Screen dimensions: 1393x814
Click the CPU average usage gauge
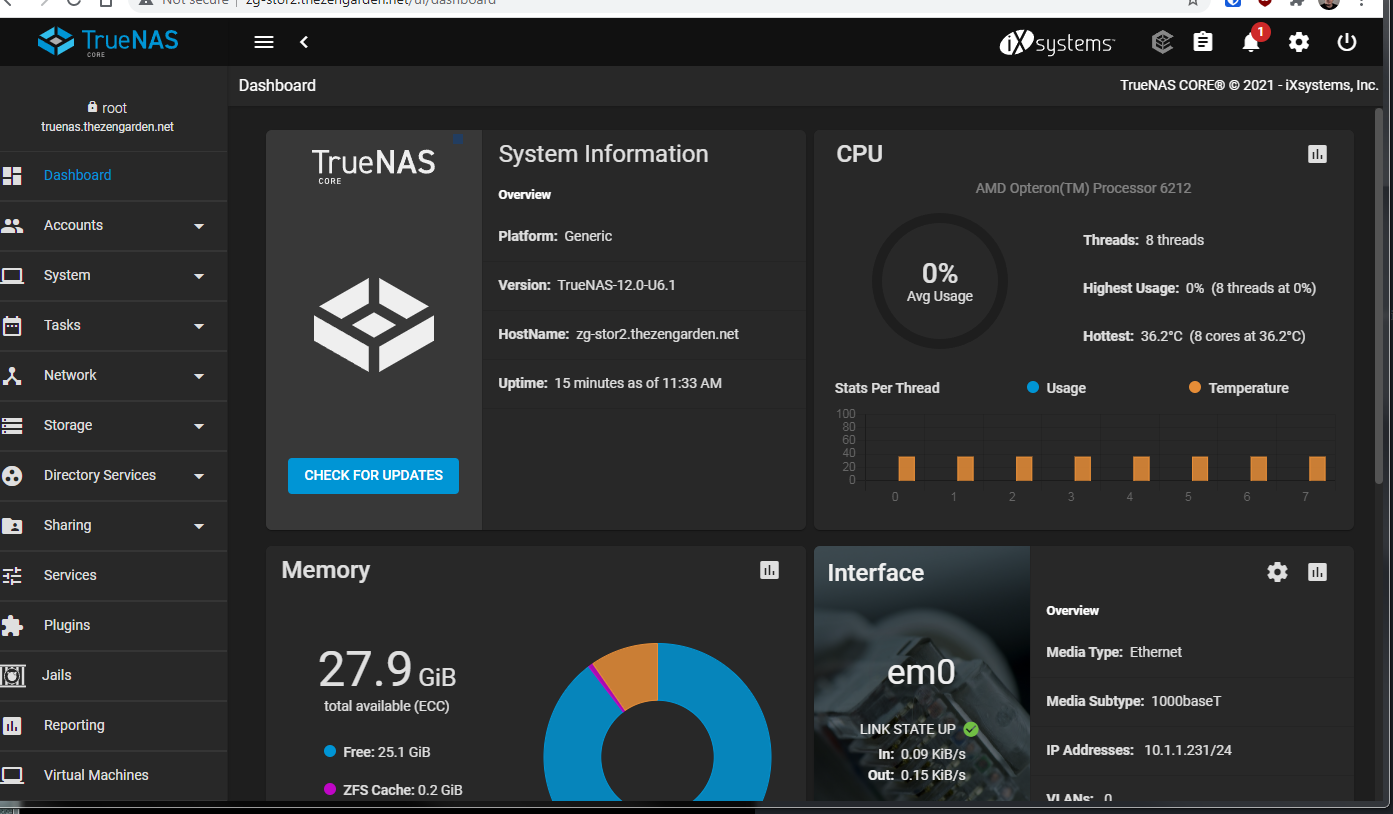click(x=940, y=281)
